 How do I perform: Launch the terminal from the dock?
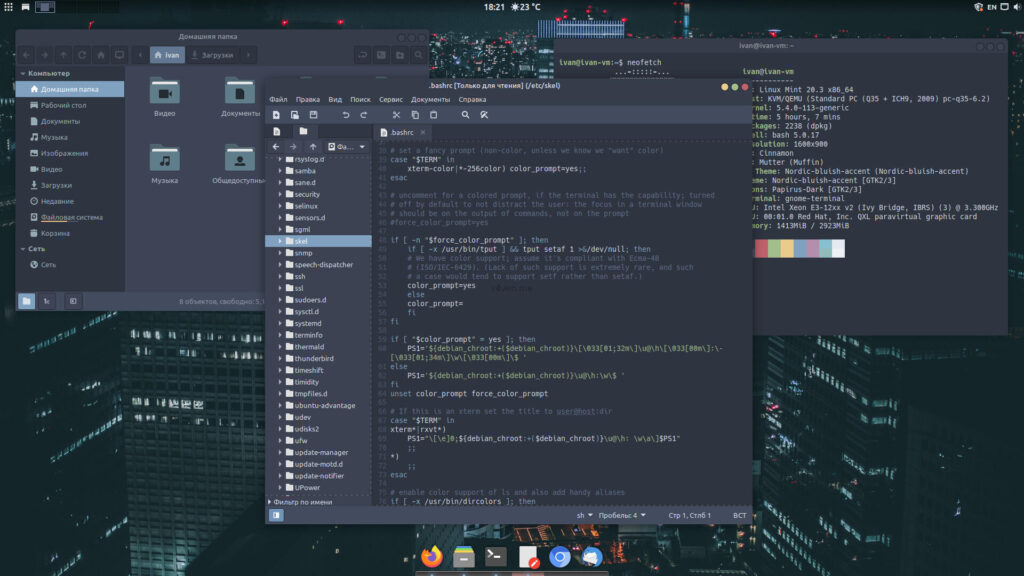click(496, 557)
